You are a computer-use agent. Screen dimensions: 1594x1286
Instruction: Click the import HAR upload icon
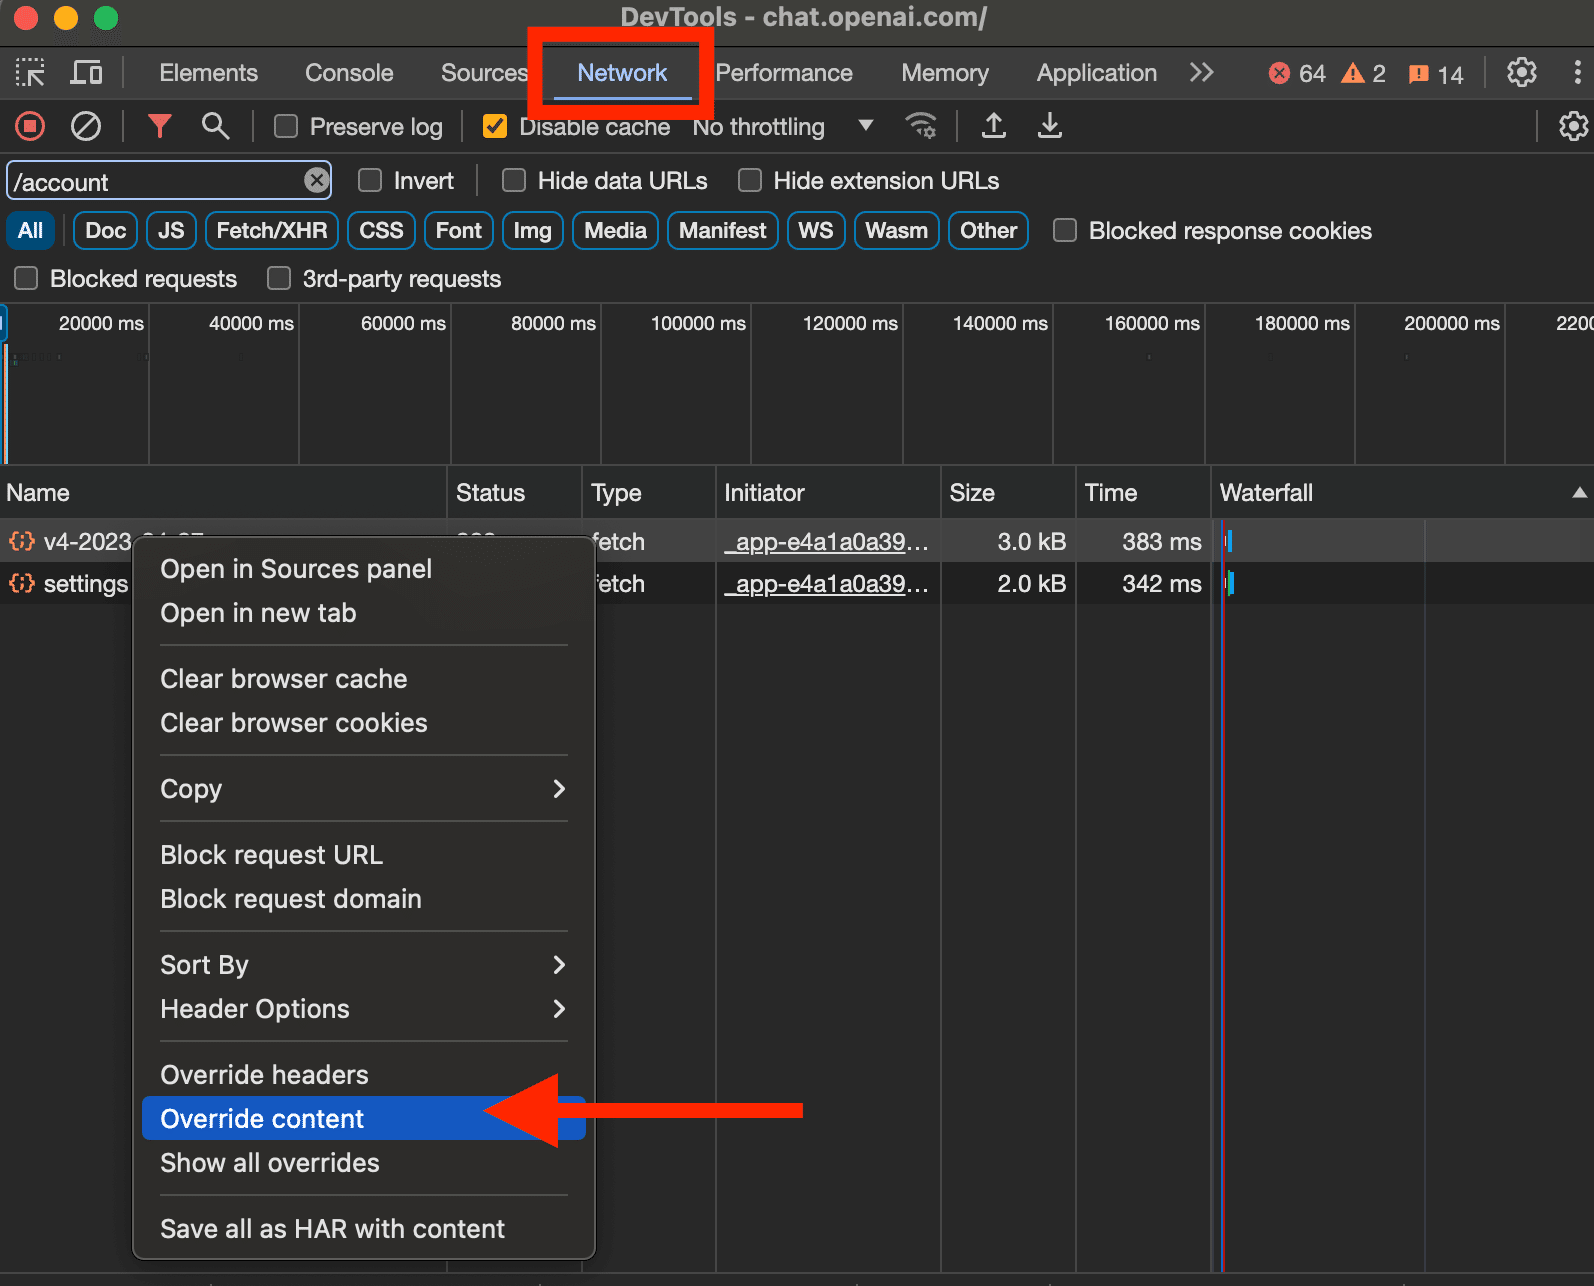pos(993,126)
